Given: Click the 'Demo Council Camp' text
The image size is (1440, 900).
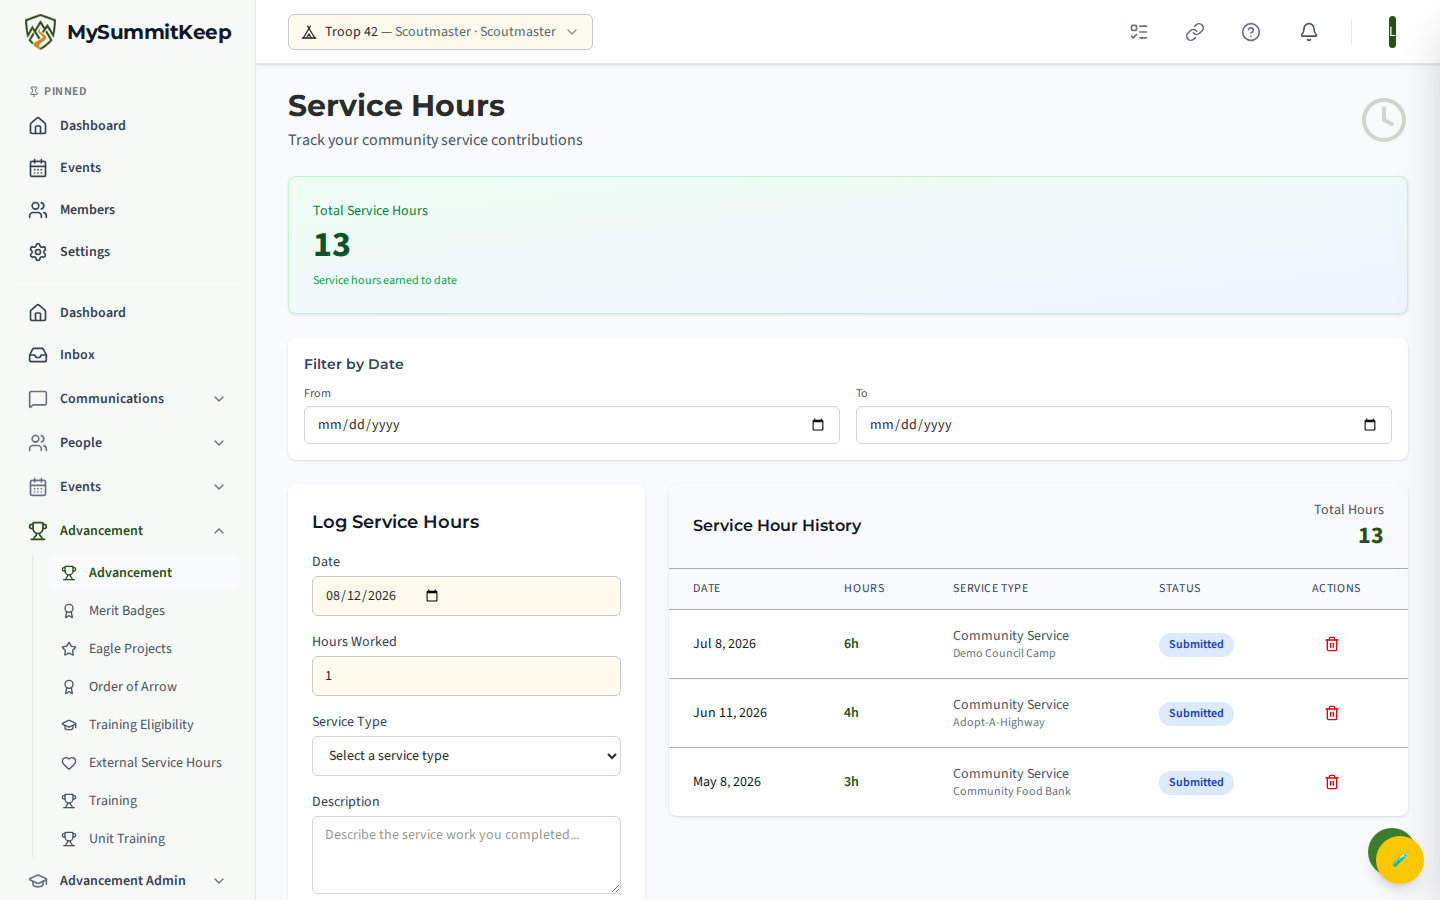Looking at the screenshot, I should pos(1004,654).
